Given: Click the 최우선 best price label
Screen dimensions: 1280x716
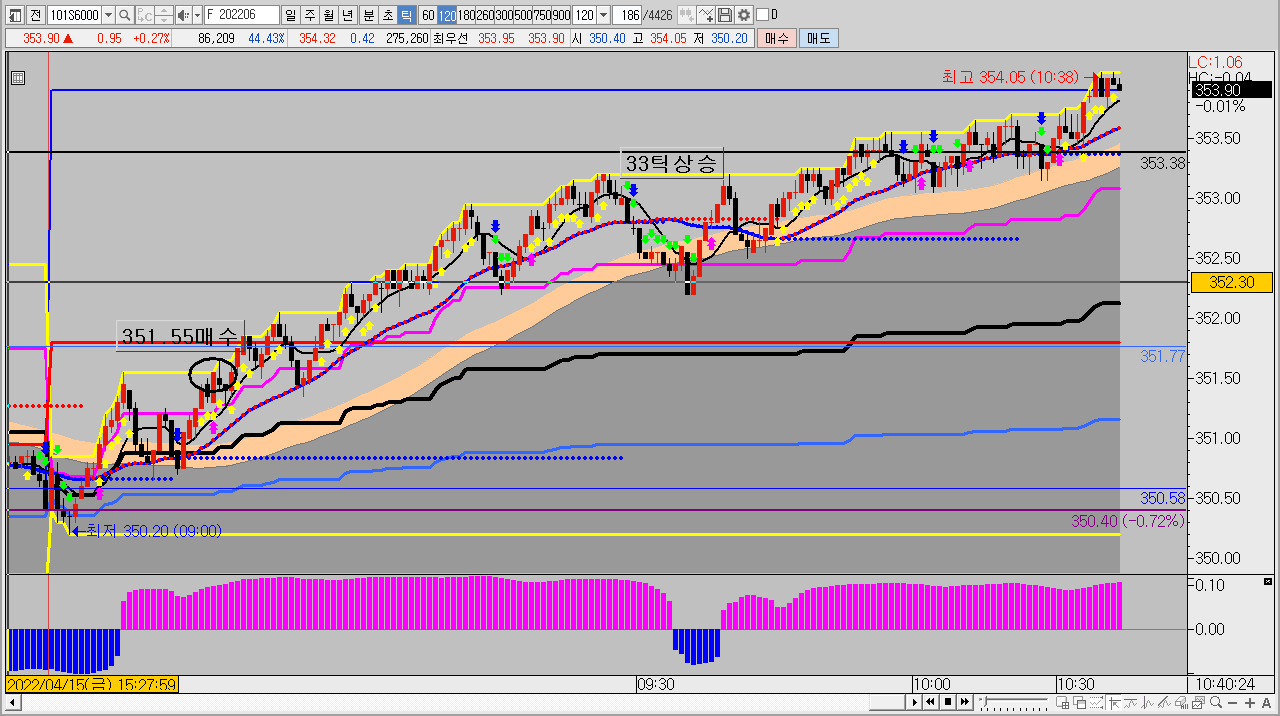Looking at the screenshot, I should click(450, 38).
